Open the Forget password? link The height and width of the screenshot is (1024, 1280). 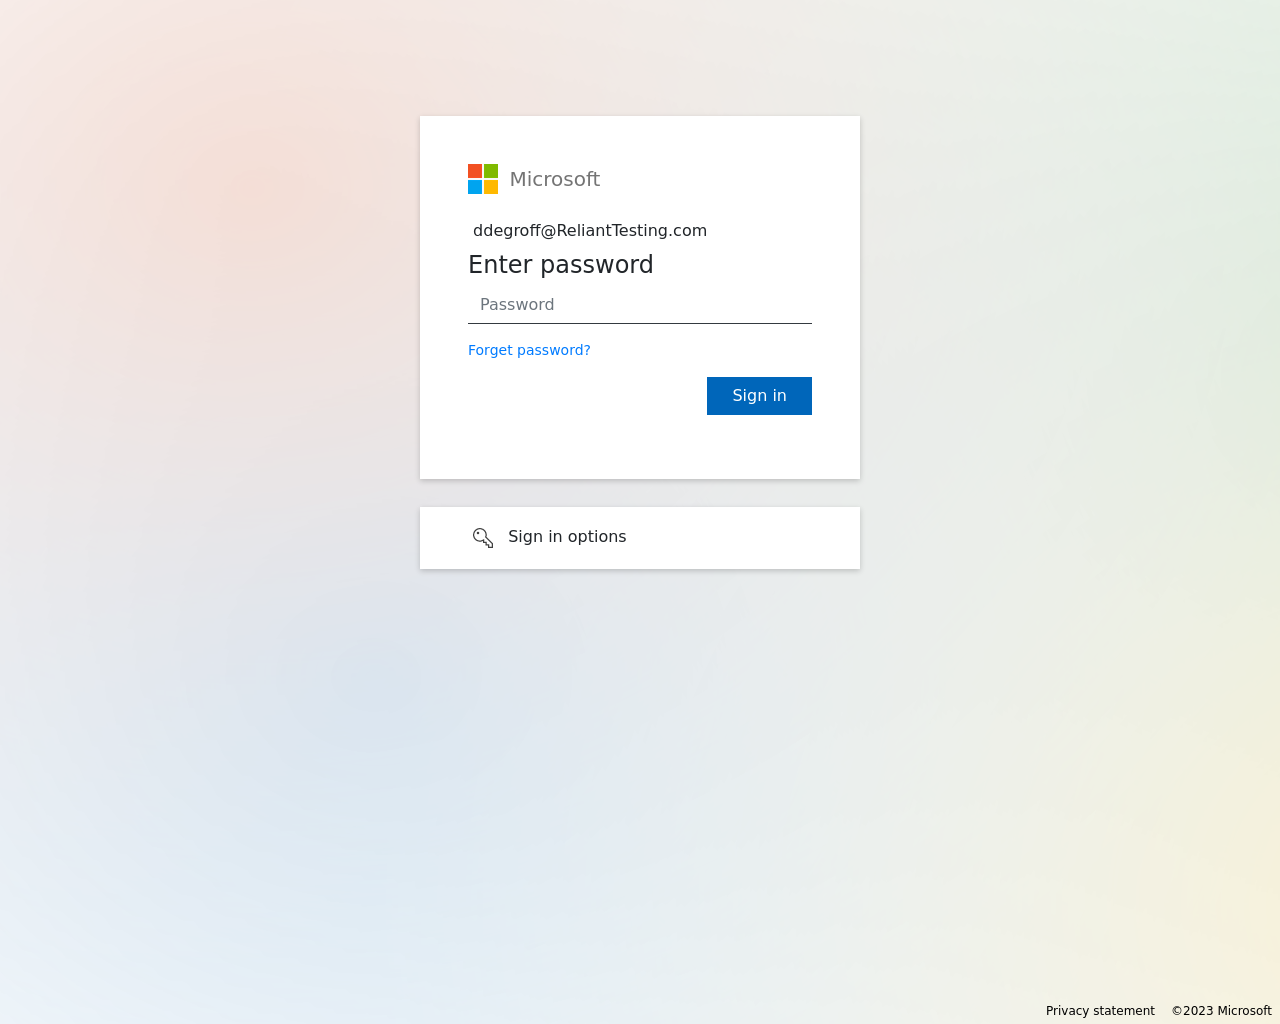tap(529, 350)
